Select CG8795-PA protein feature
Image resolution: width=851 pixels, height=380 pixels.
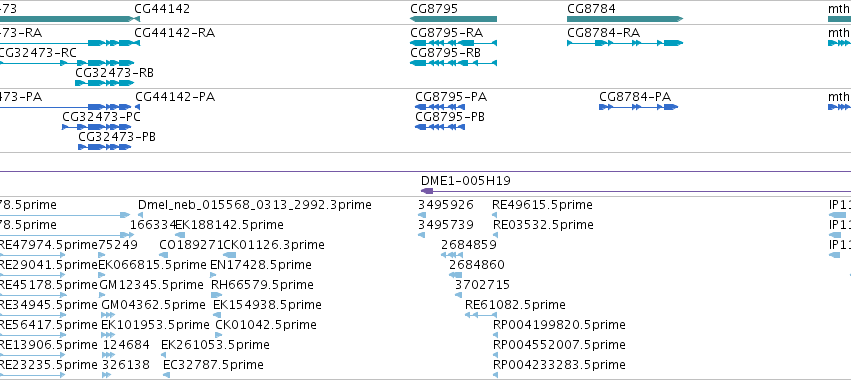tap(440, 107)
